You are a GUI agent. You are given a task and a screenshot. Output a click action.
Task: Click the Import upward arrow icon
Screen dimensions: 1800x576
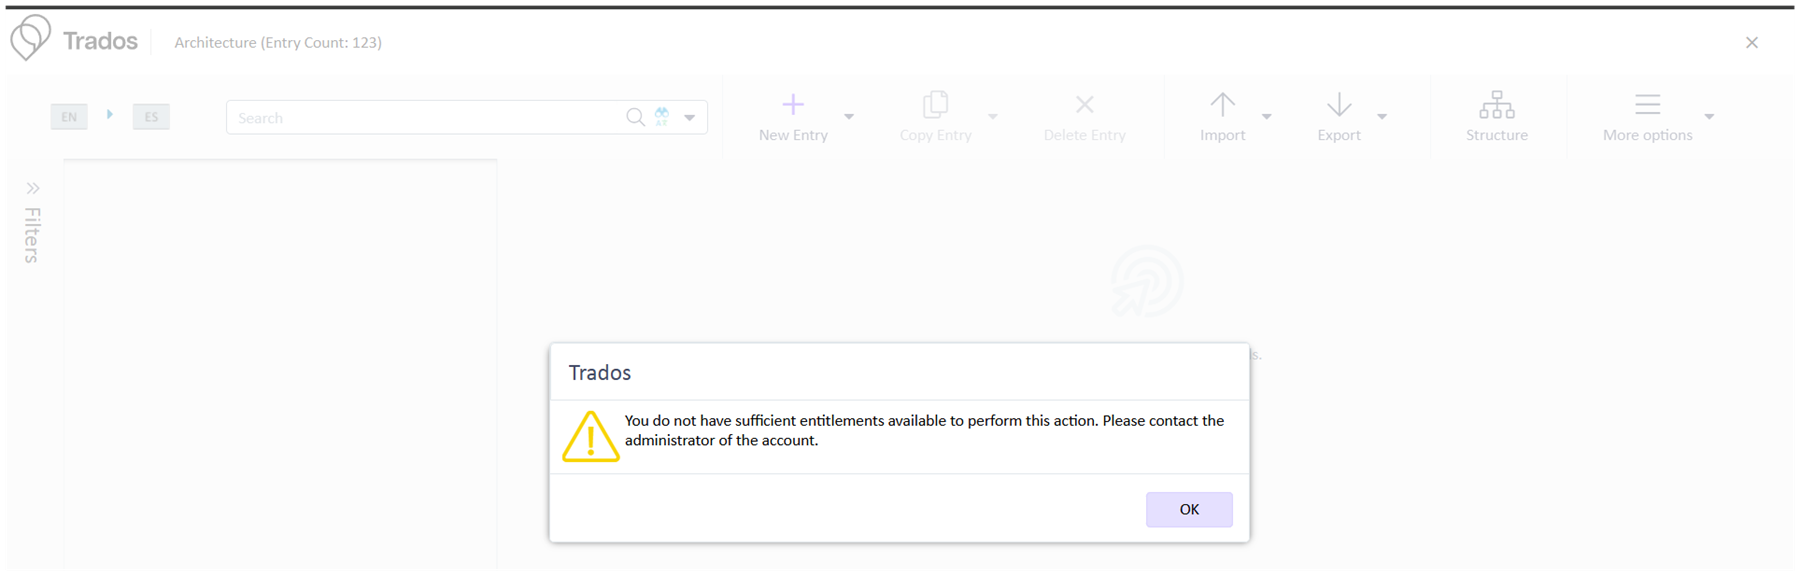point(1222,103)
